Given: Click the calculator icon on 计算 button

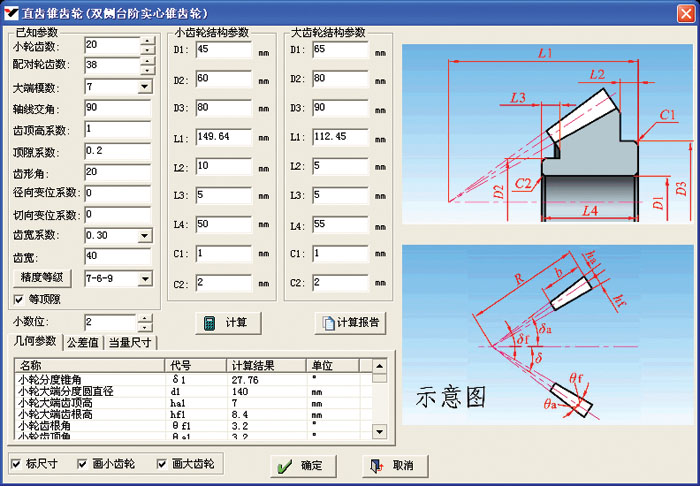Looking at the screenshot, I should (x=210, y=323).
